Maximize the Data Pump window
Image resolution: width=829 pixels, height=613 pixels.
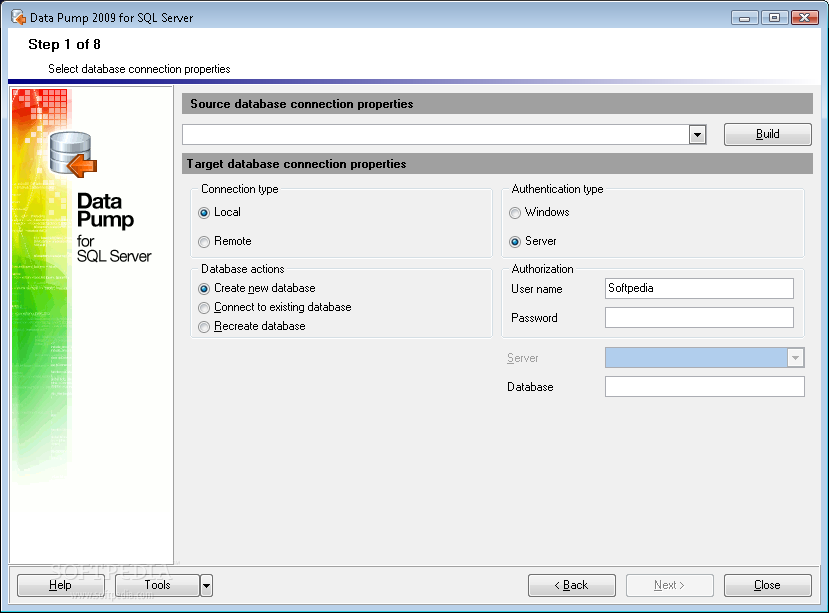[775, 17]
